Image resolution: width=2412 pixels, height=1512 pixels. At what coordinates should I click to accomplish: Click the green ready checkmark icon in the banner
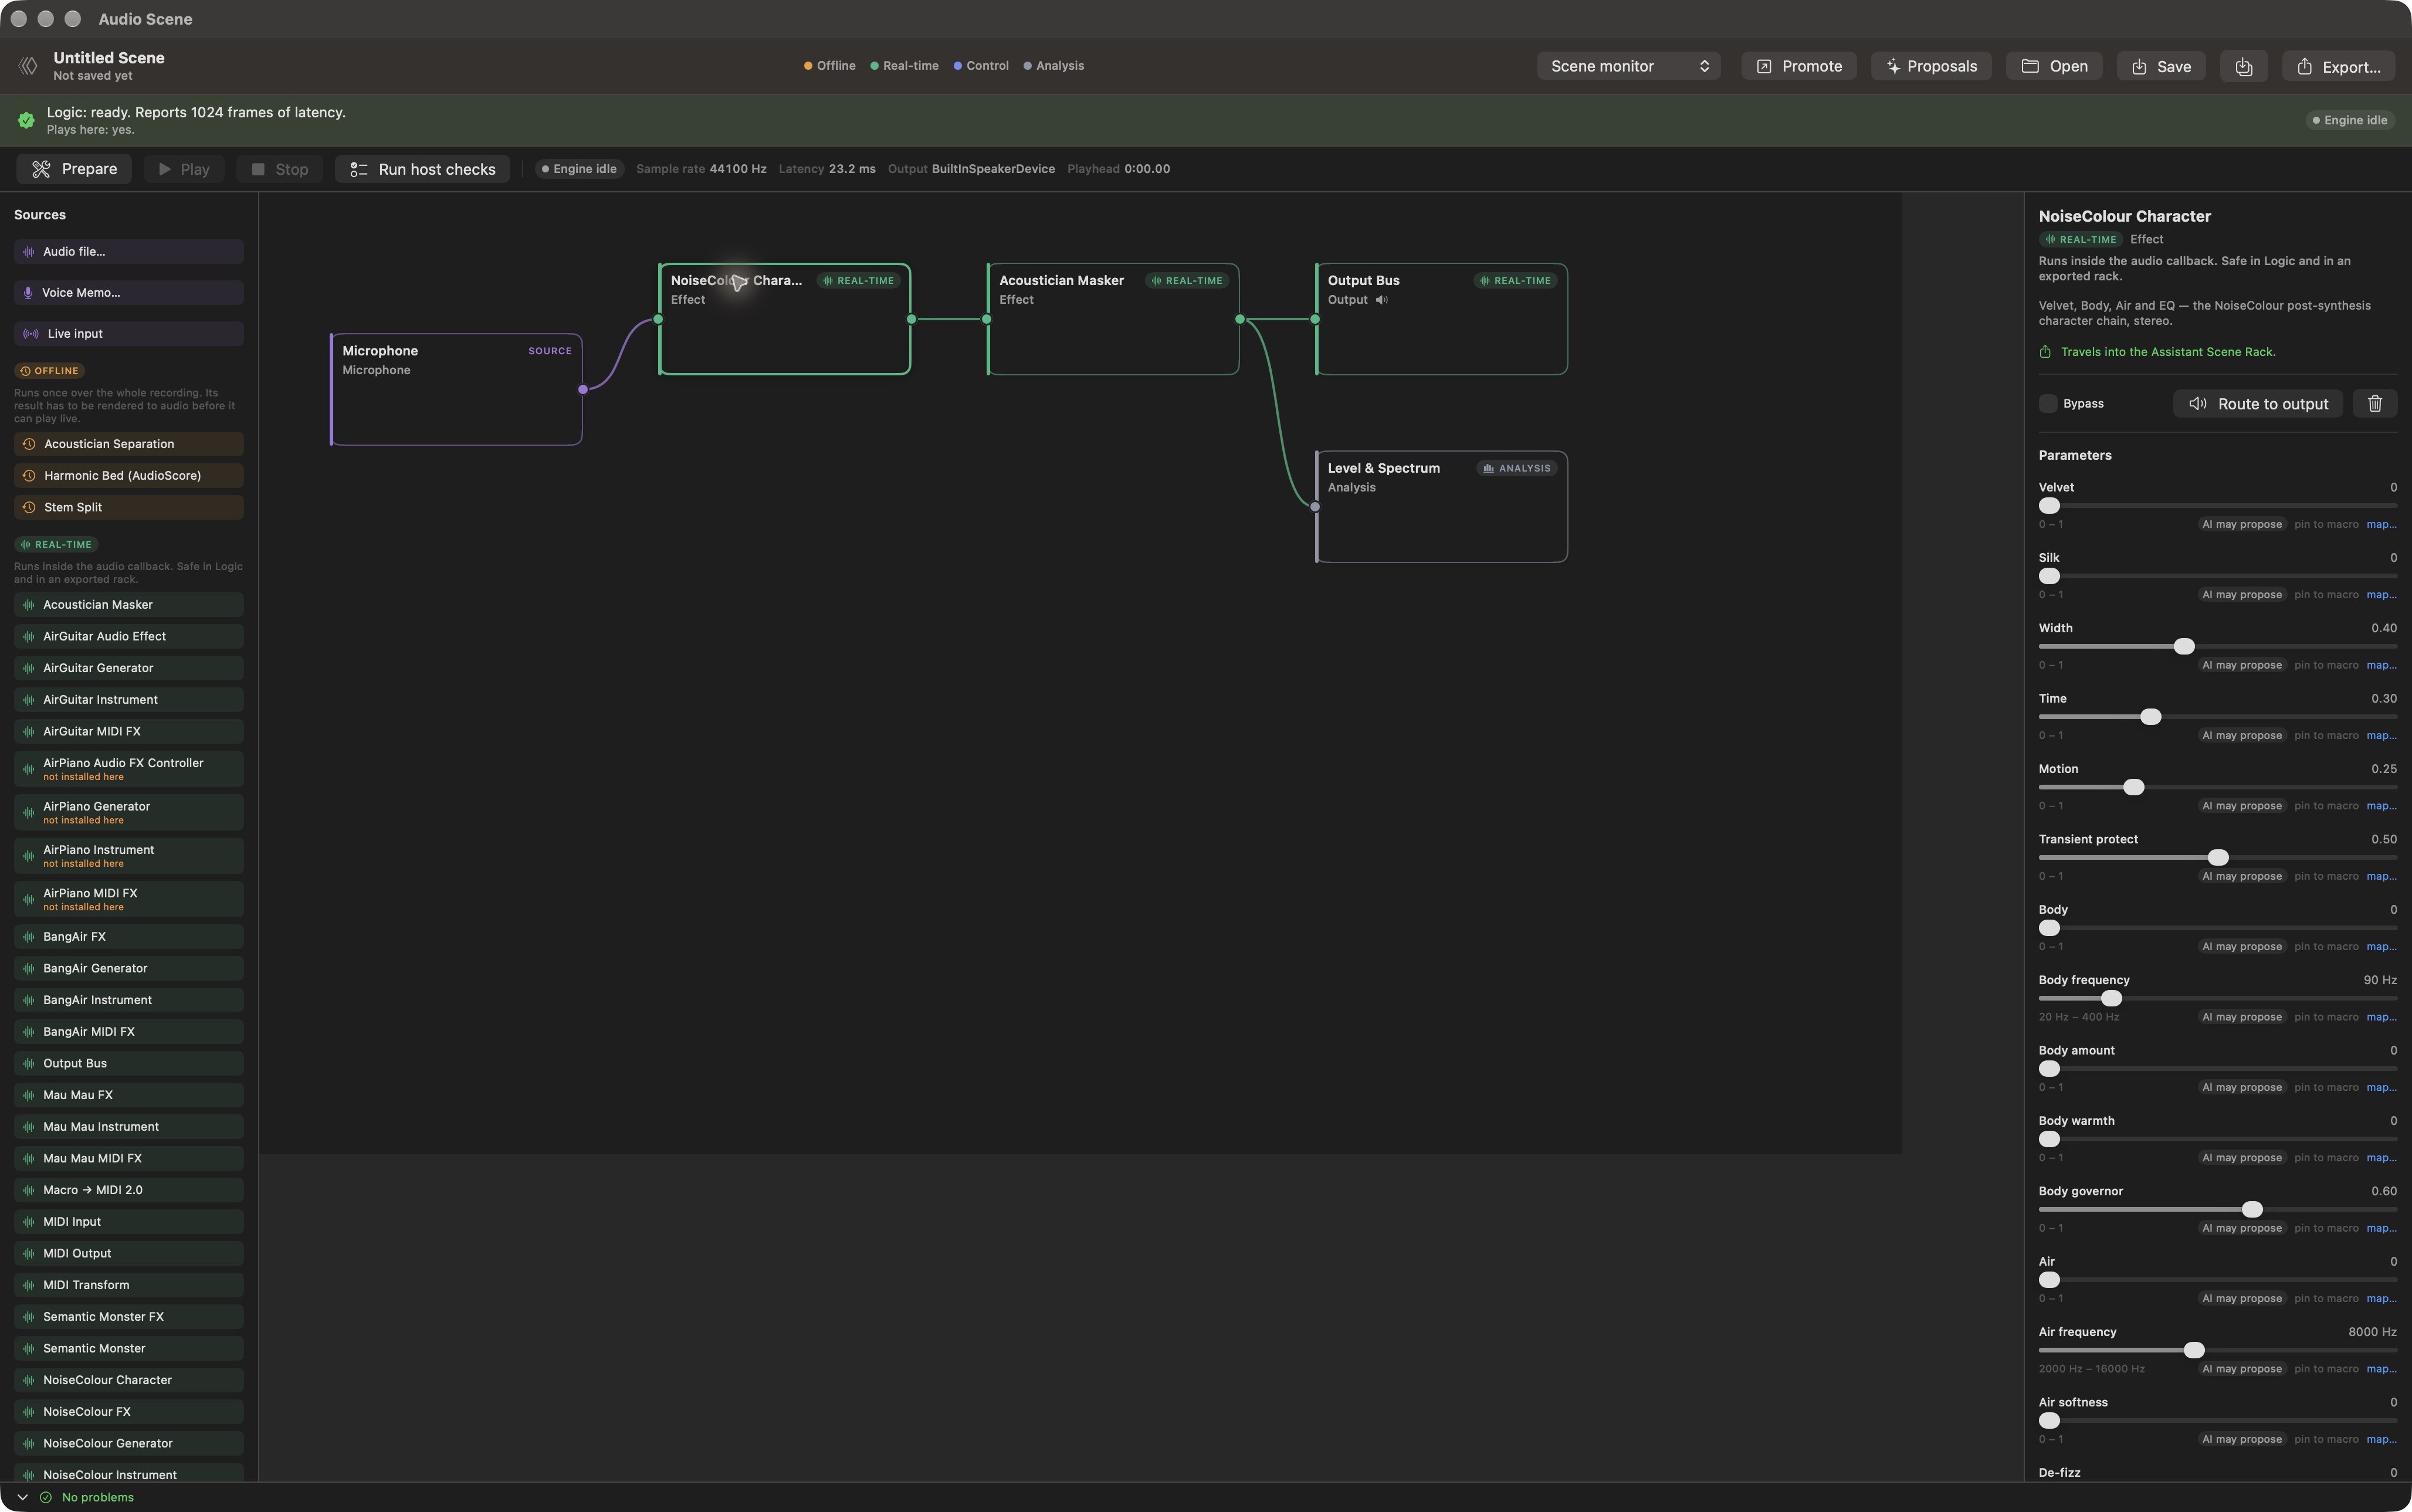tap(26, 120)
